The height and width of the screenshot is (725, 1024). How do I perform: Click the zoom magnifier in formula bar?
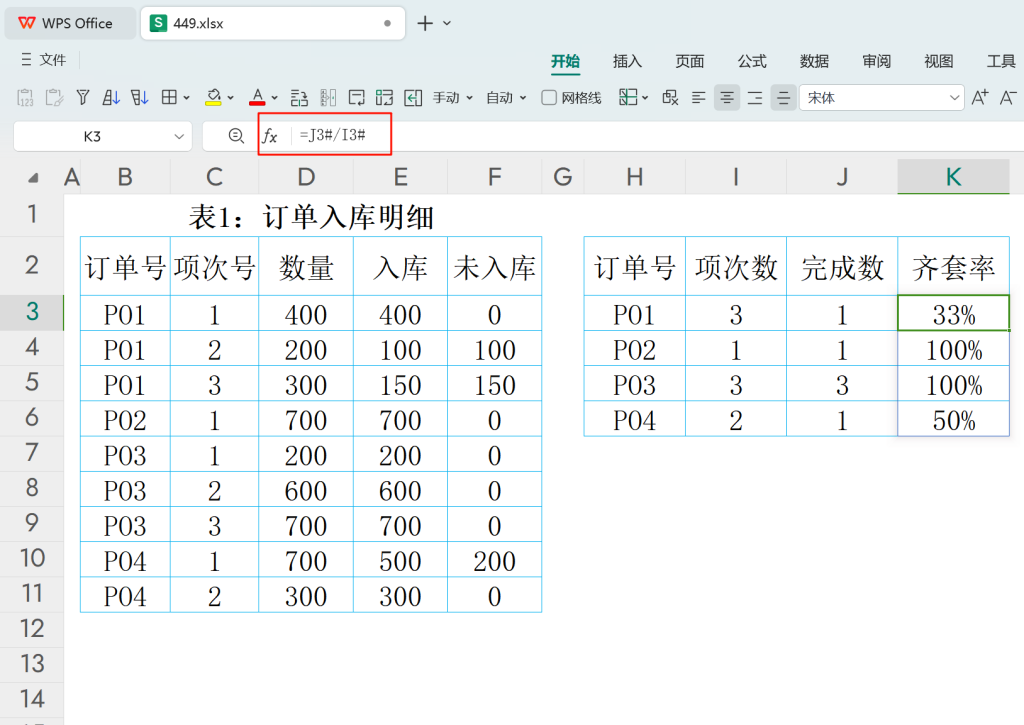[236, 136]
